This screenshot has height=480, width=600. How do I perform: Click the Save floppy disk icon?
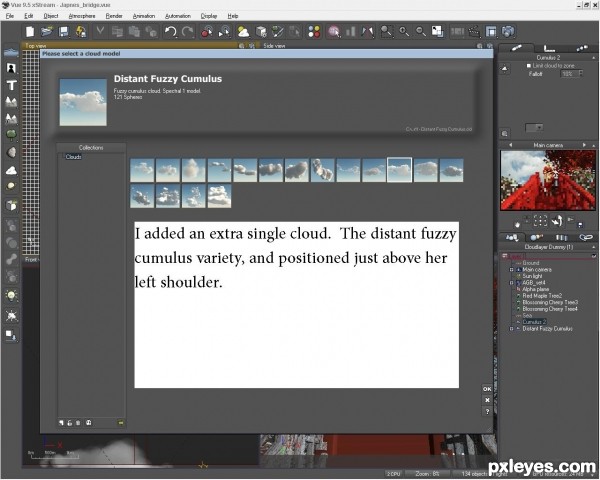pos(64,31)
